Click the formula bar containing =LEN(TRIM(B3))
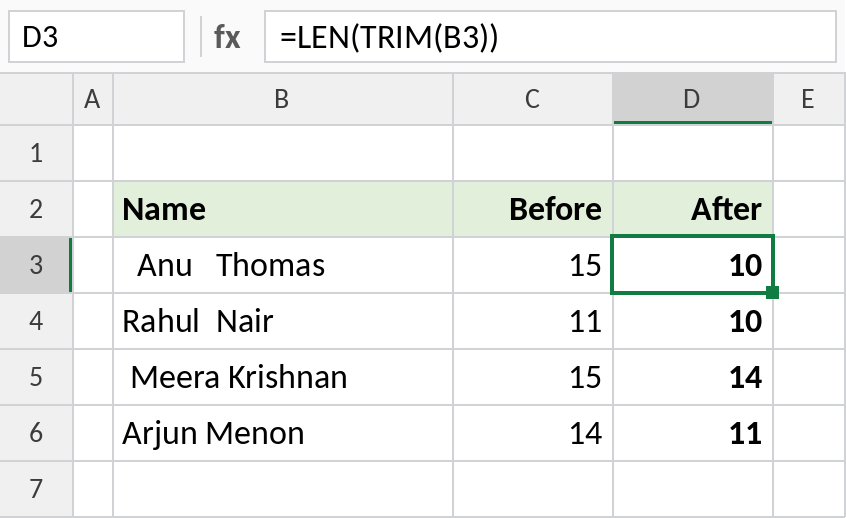Image resolution: width=846 pixels, height=518 pixels. coord(550,37)
